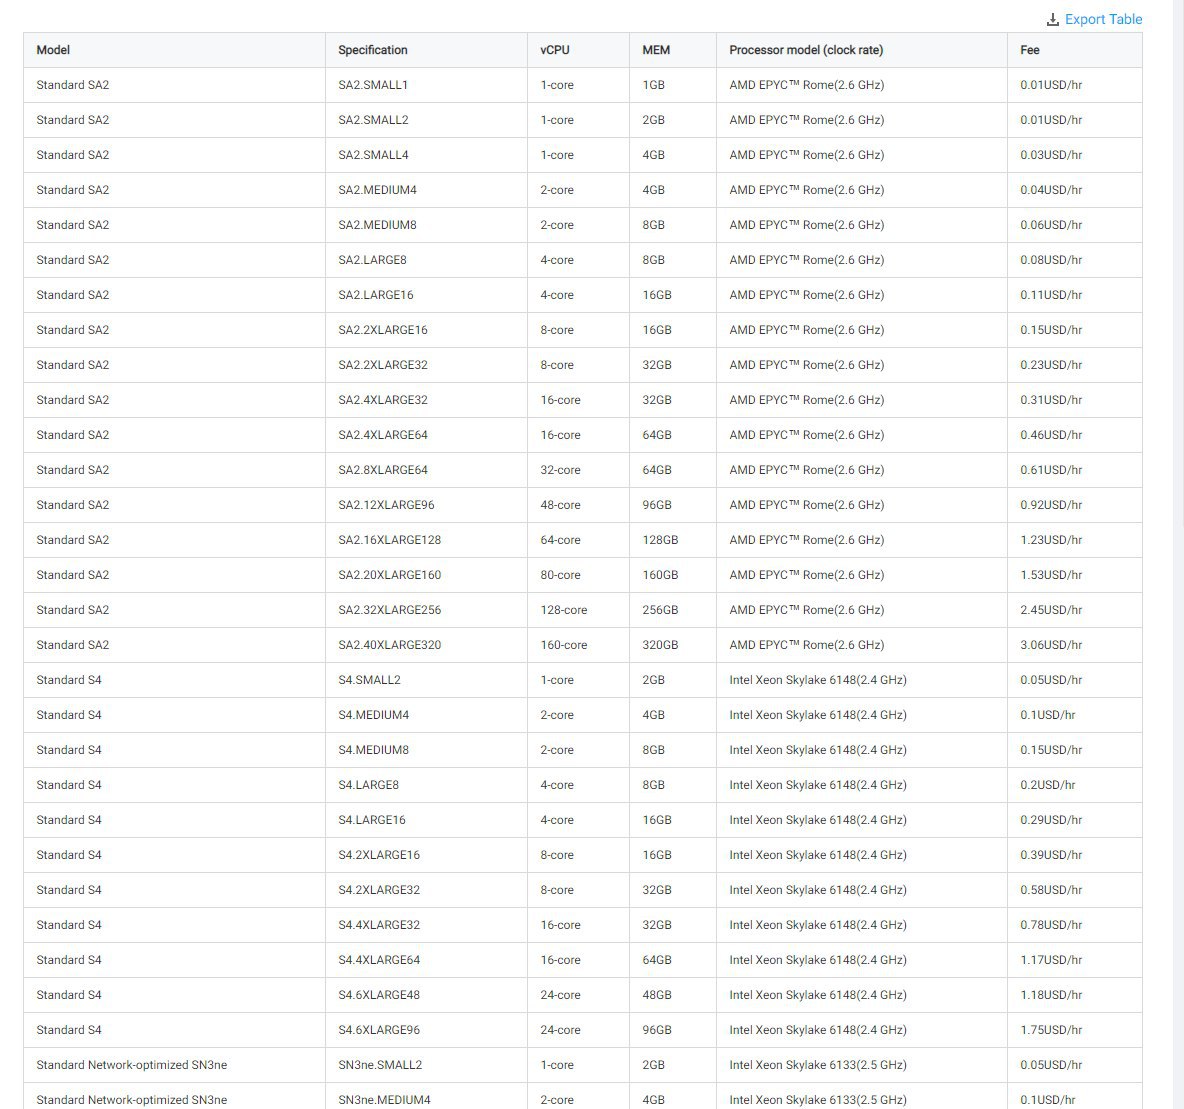Open the Export Table link
The image size is (1184, 1109).
click(1103, 20)
